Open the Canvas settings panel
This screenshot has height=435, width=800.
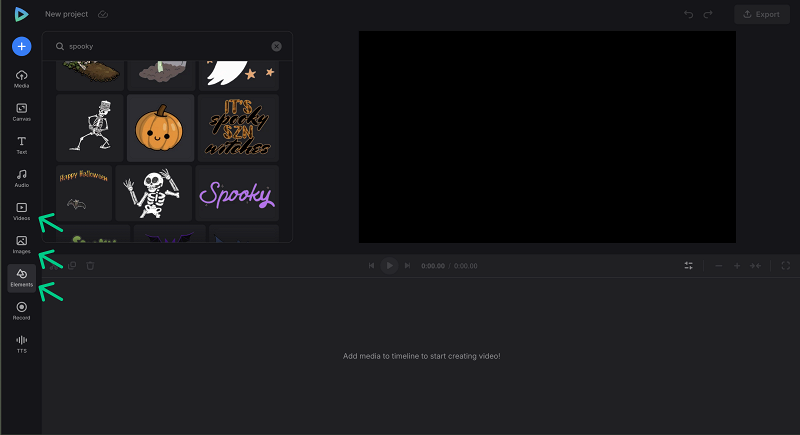21,111
